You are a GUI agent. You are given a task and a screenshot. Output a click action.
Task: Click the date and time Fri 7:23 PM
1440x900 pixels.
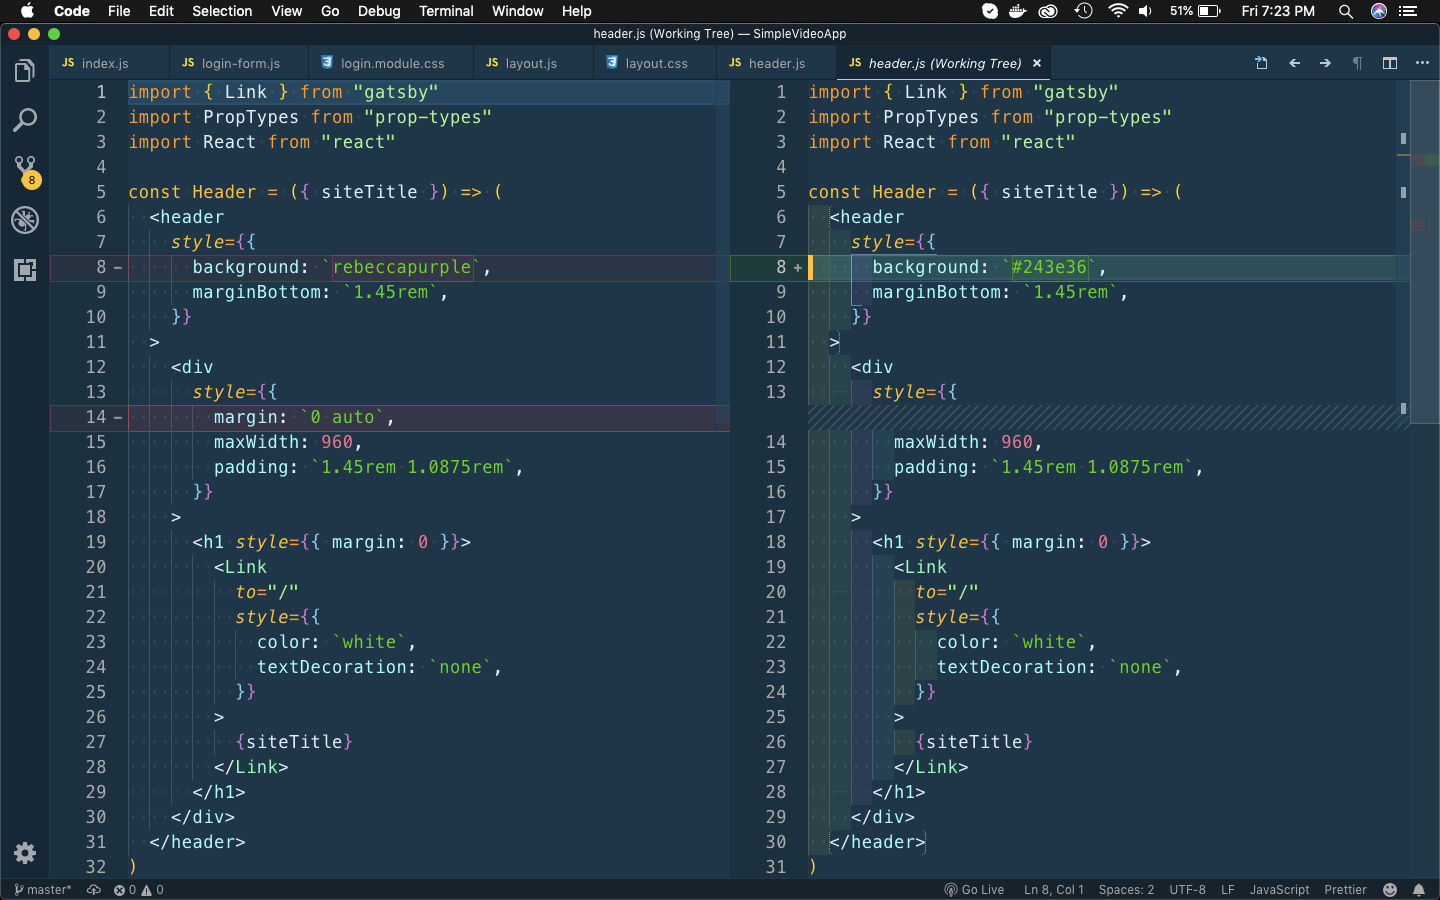click(1278, 11)
